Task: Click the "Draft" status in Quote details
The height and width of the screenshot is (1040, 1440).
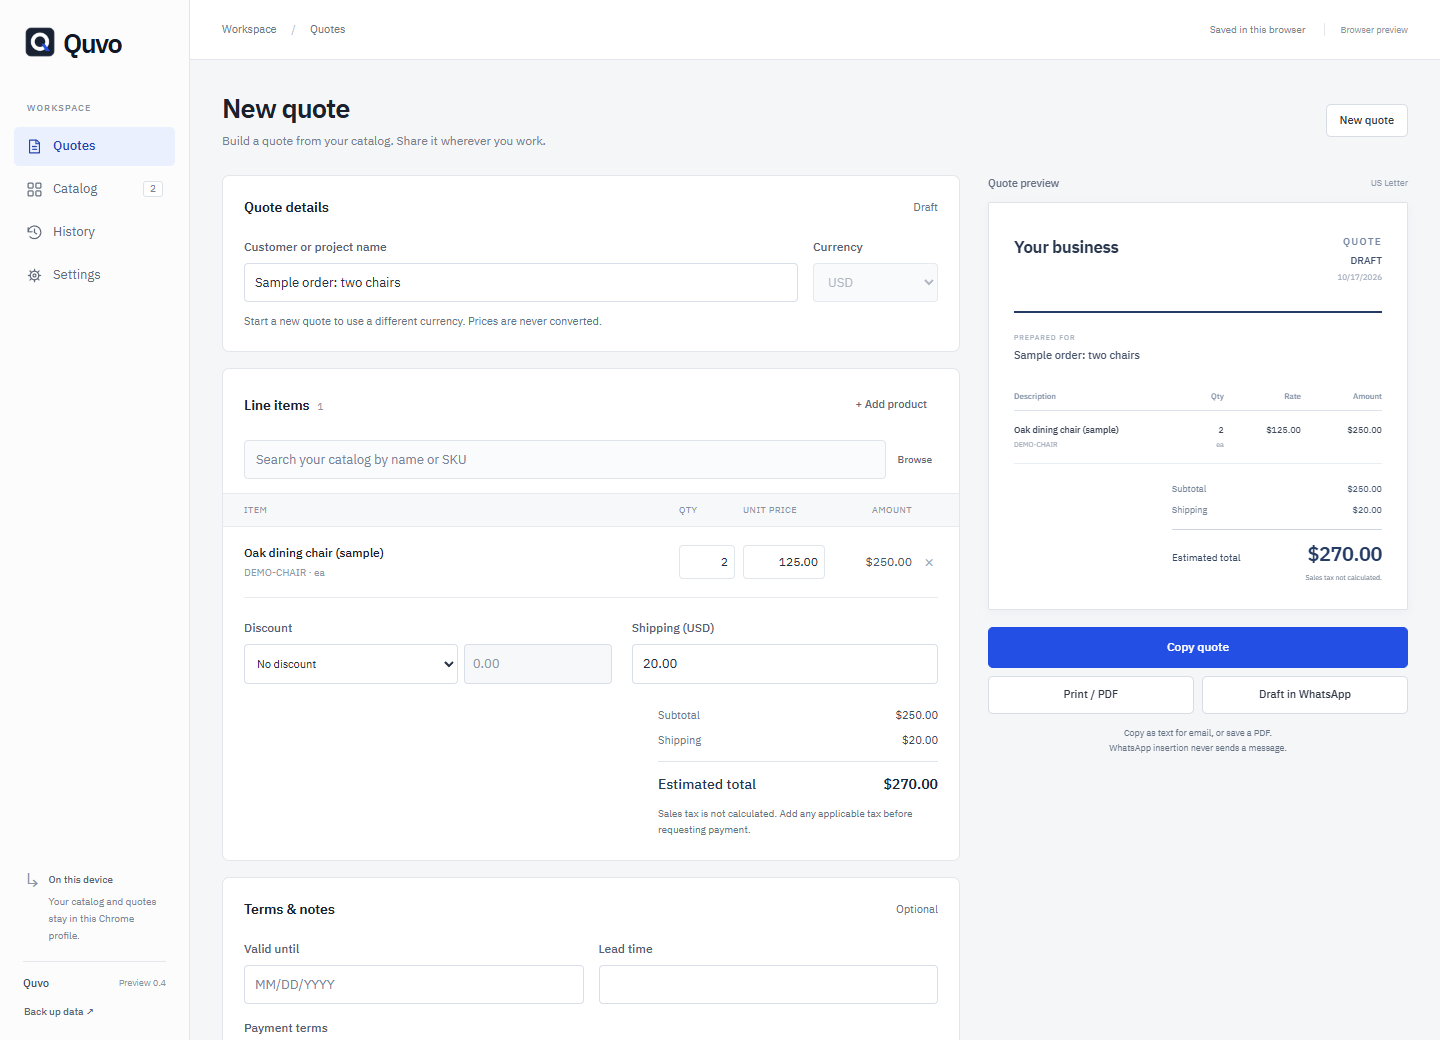Action: 925,208
